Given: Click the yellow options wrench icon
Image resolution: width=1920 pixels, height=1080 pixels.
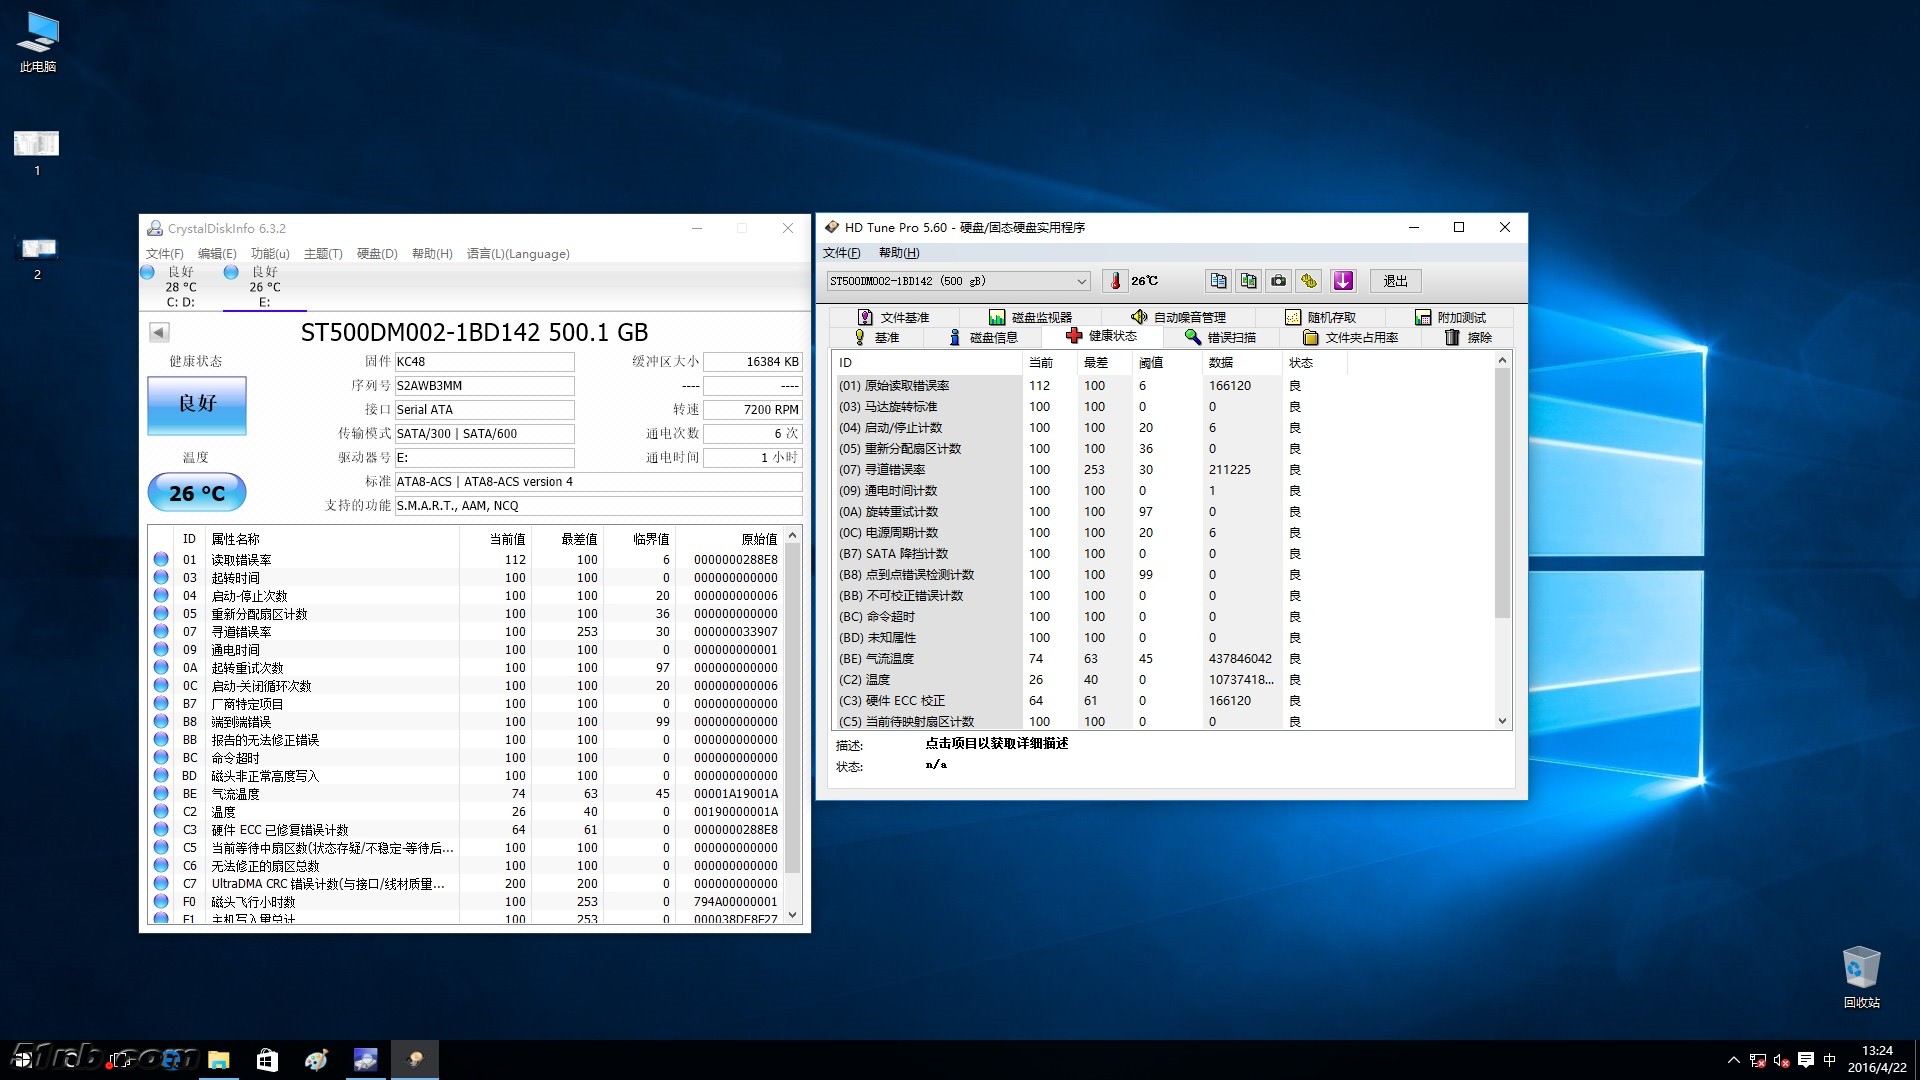Looking at the screenshot, I should coord(1309,281).
